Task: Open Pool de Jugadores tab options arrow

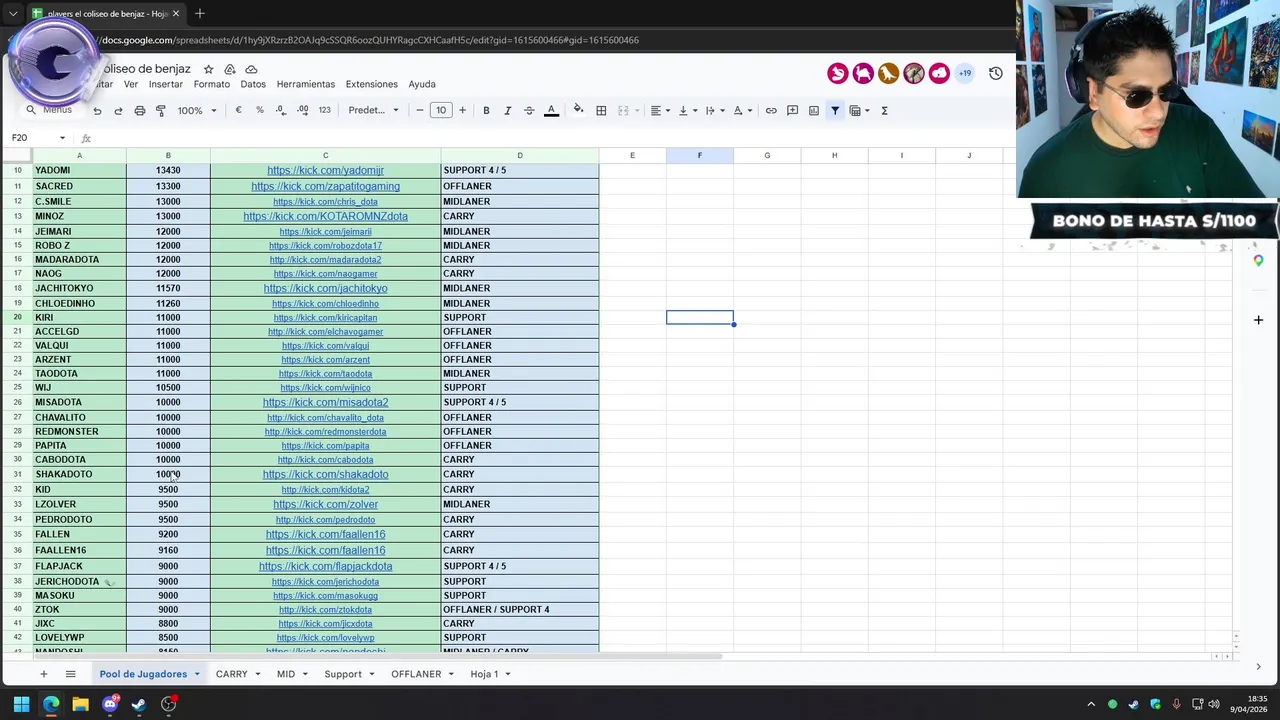Action: click(x=197, y=674)
